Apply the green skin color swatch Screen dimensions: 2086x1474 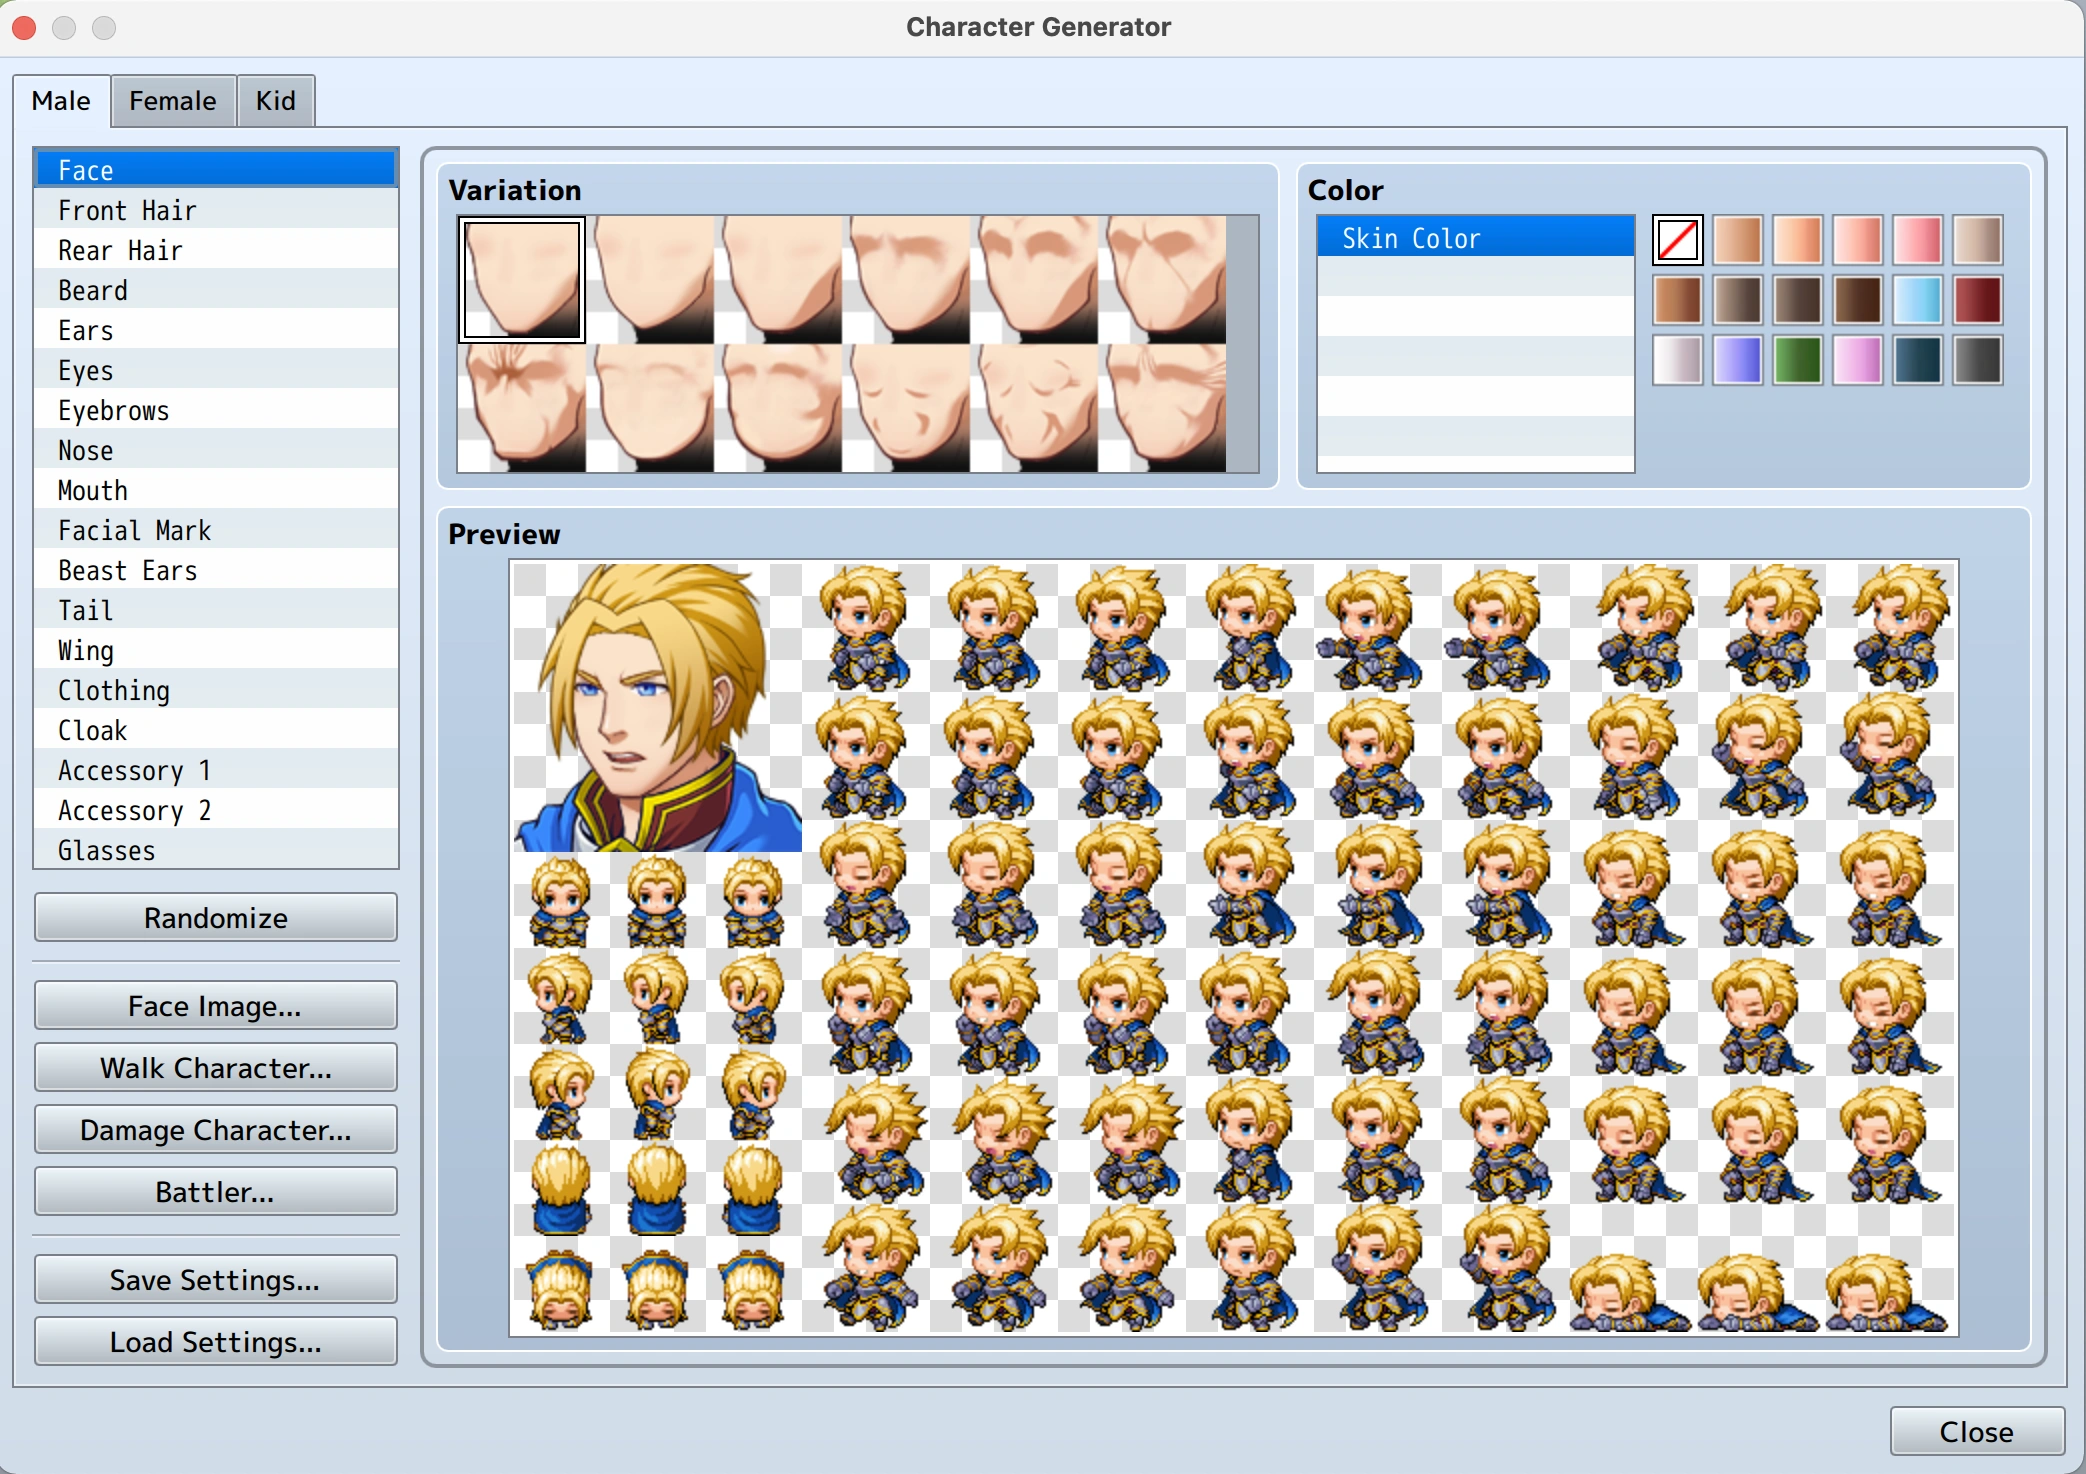click(x=1797, y=360)
